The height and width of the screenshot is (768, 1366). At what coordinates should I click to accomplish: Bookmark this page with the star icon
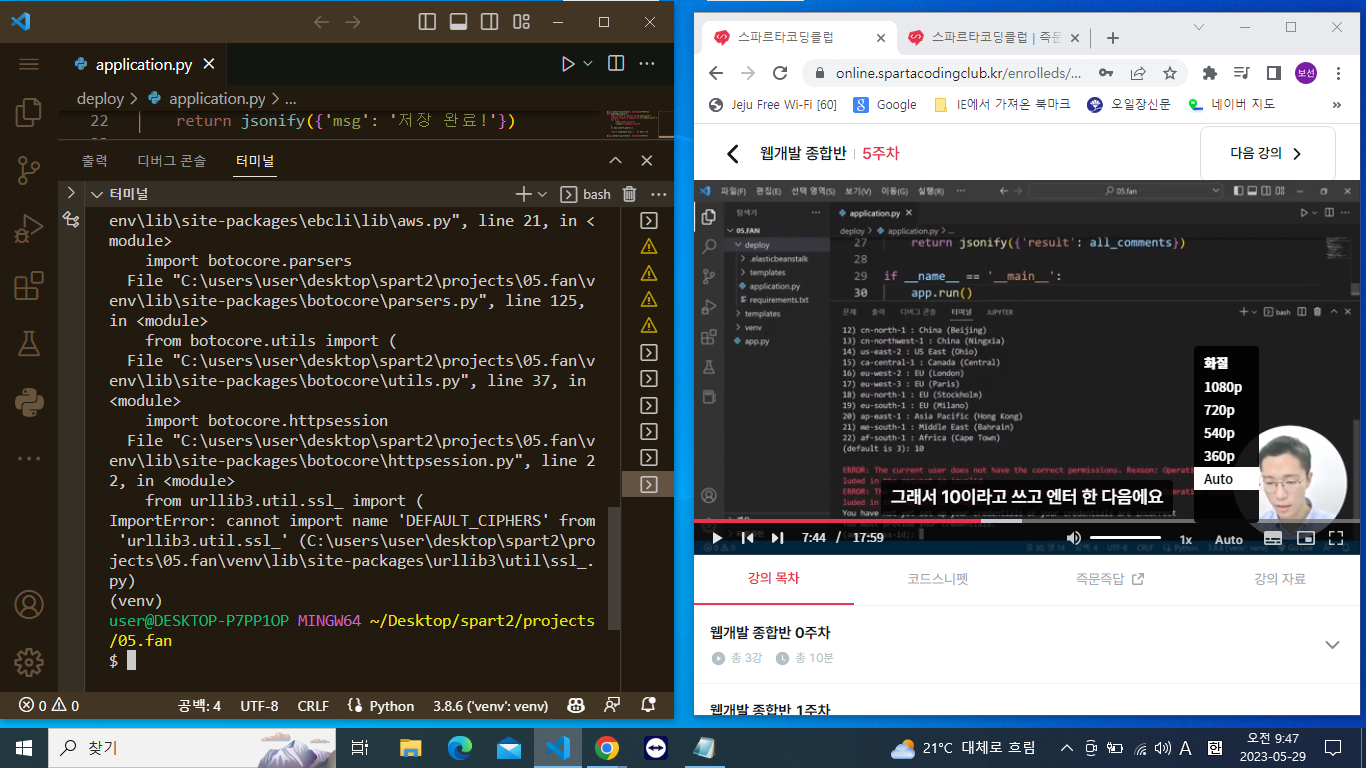[1169, 73]
